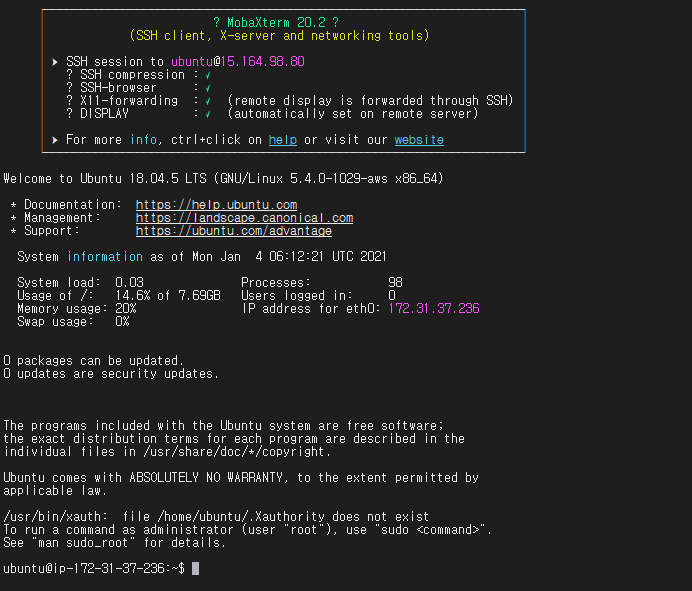Viewport: 692px width, 591px height.
Task: Click the terminal cursor at the prompt
Action: pyautogui.click(x=196, y=568)
